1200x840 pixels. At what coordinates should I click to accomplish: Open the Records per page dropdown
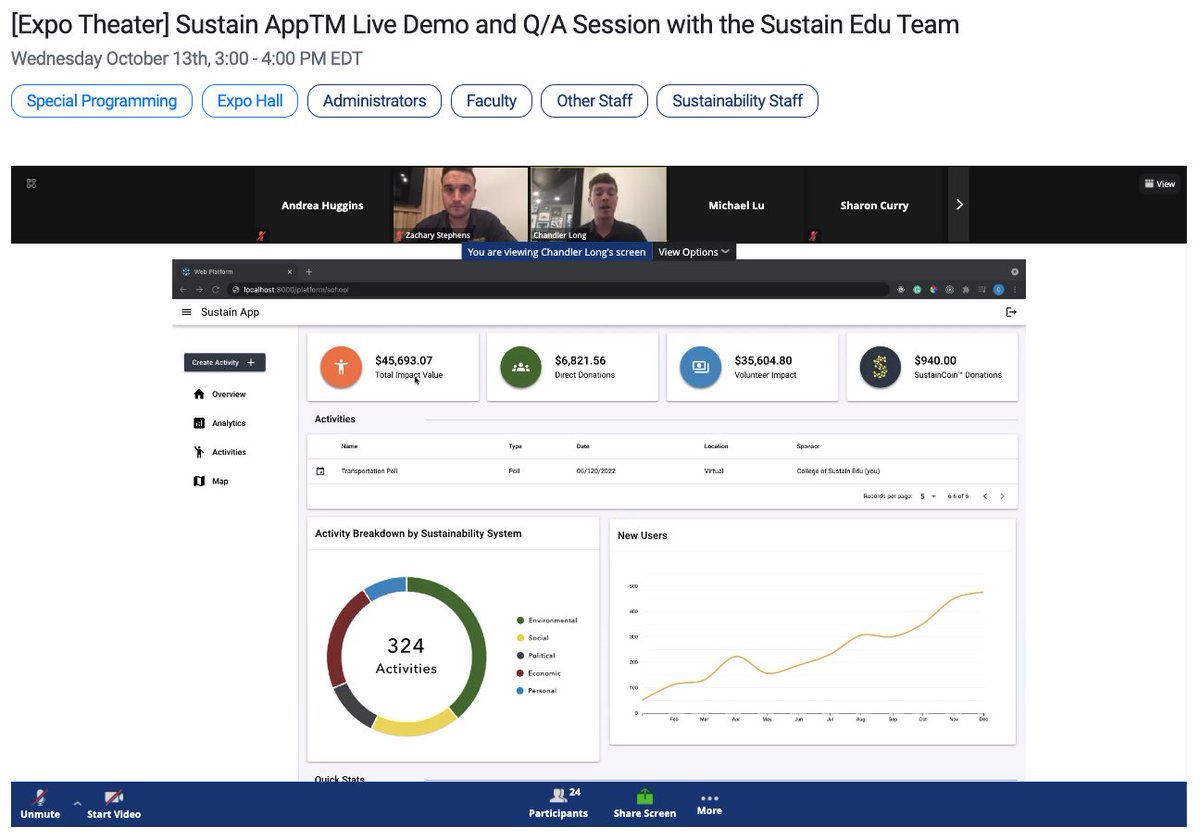click(x=929, y=496)
